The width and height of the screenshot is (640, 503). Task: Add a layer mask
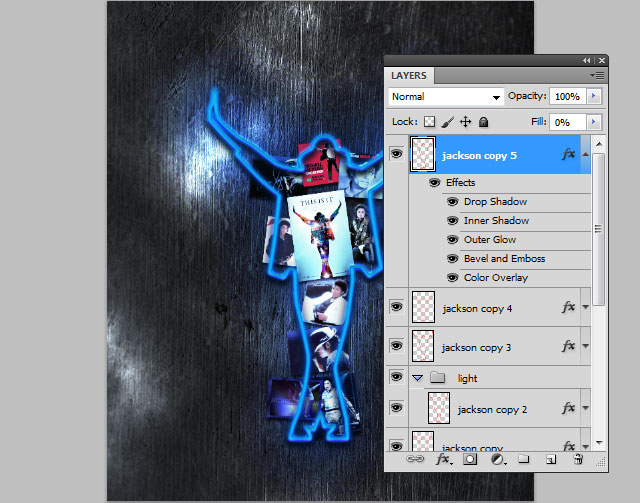click(x=470, y=459)
